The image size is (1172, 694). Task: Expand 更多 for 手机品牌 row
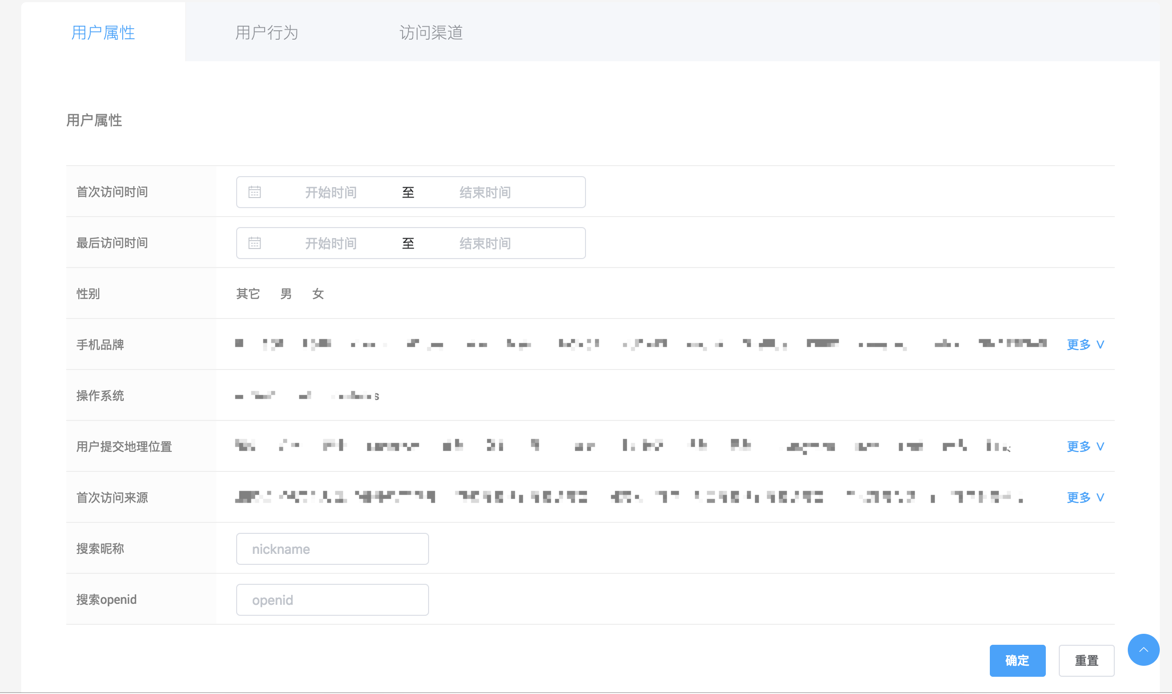coord(1085,345)
